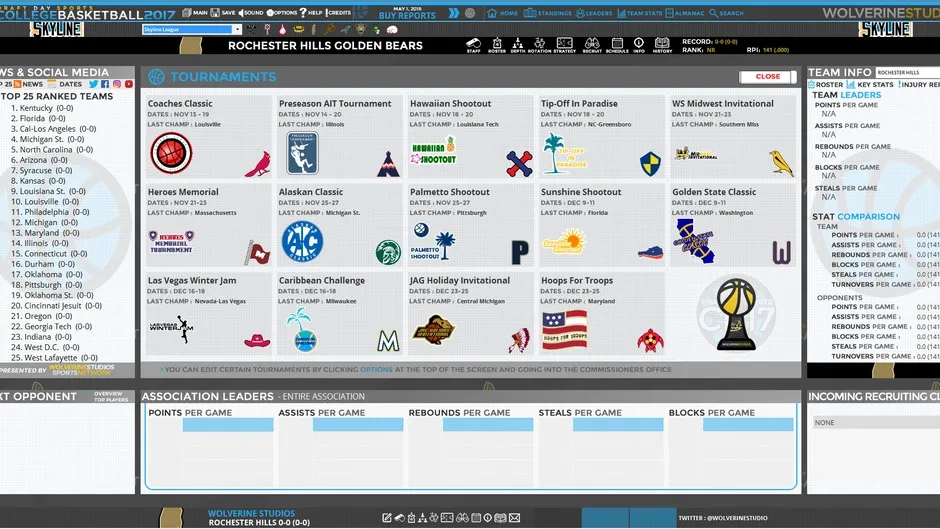The height and width of the screenshot is (529, 940).
Task: Open the Schedule calendar icon
Action: [x=617, y=45]
